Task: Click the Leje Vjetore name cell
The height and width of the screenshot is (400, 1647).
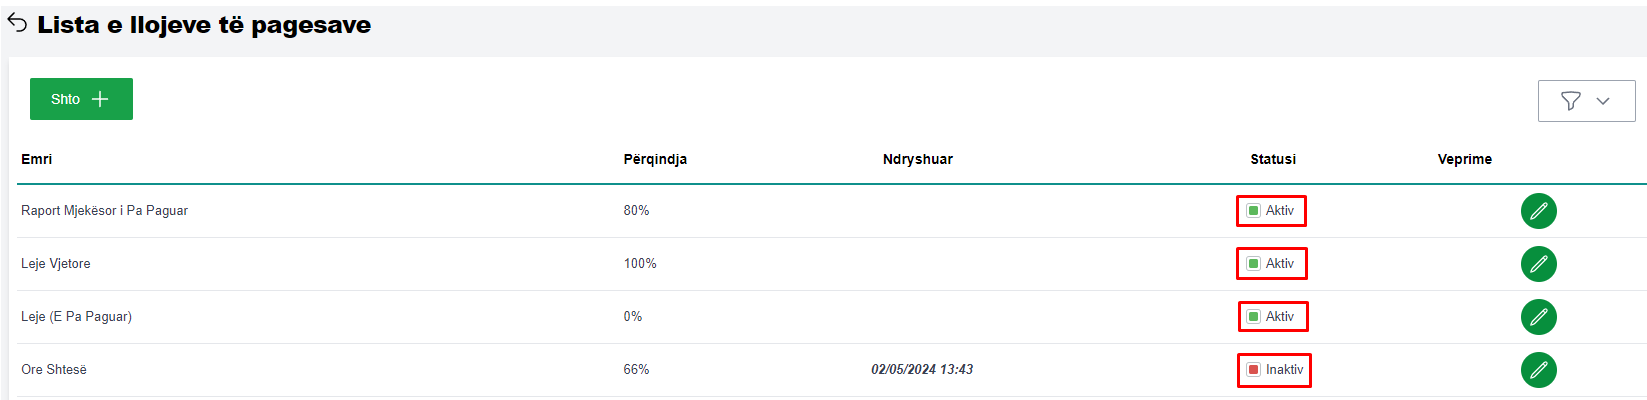Action: 56,264
